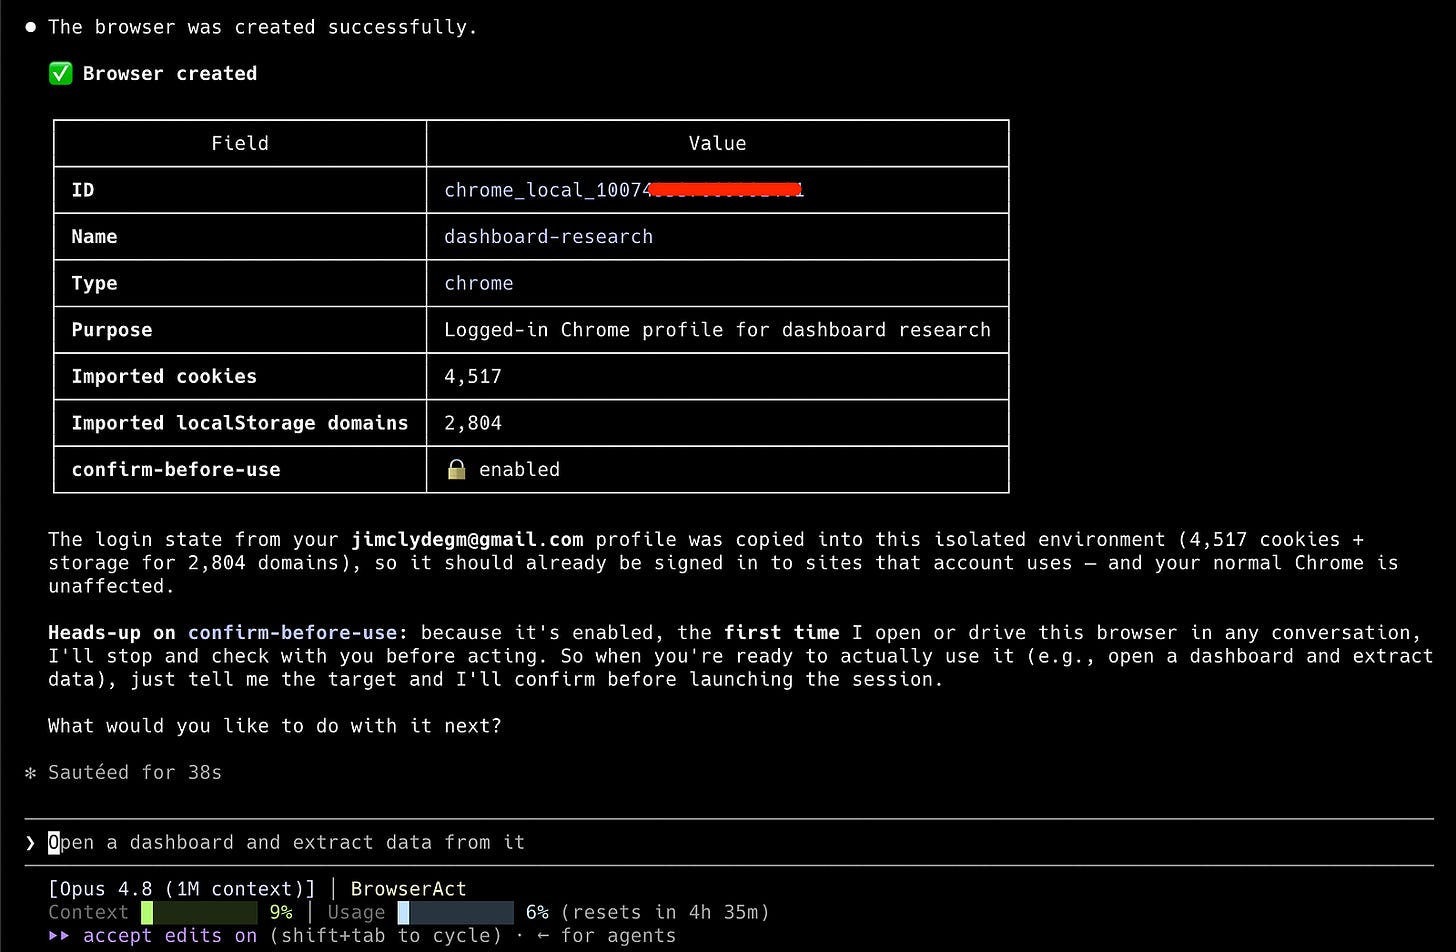Click the 'BrowserAct' status label

click(x=409, y=889)
